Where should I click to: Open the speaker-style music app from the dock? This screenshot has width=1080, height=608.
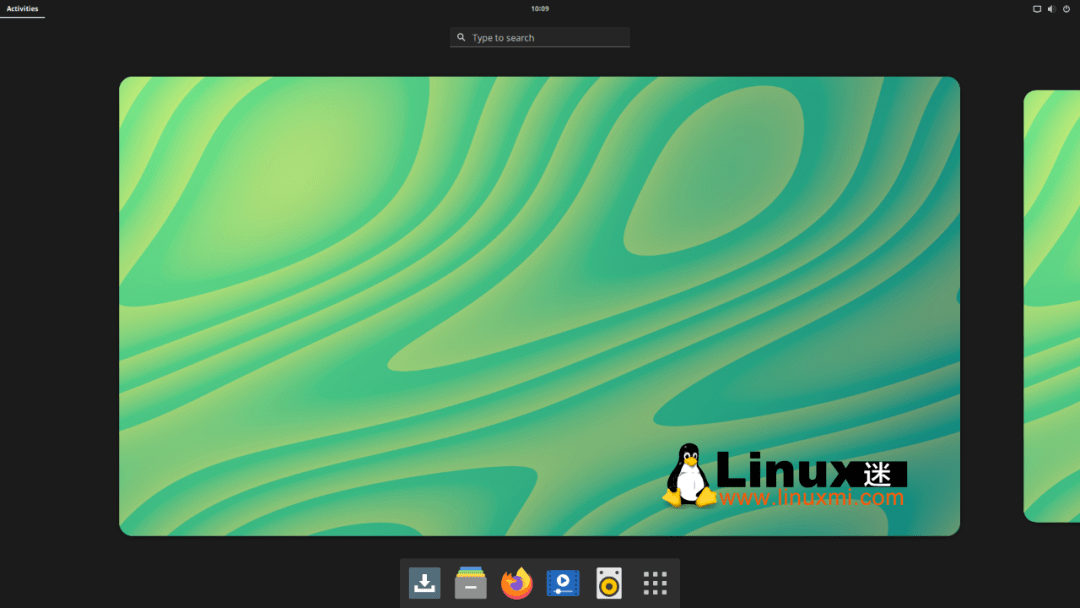[x=609, y=582]
